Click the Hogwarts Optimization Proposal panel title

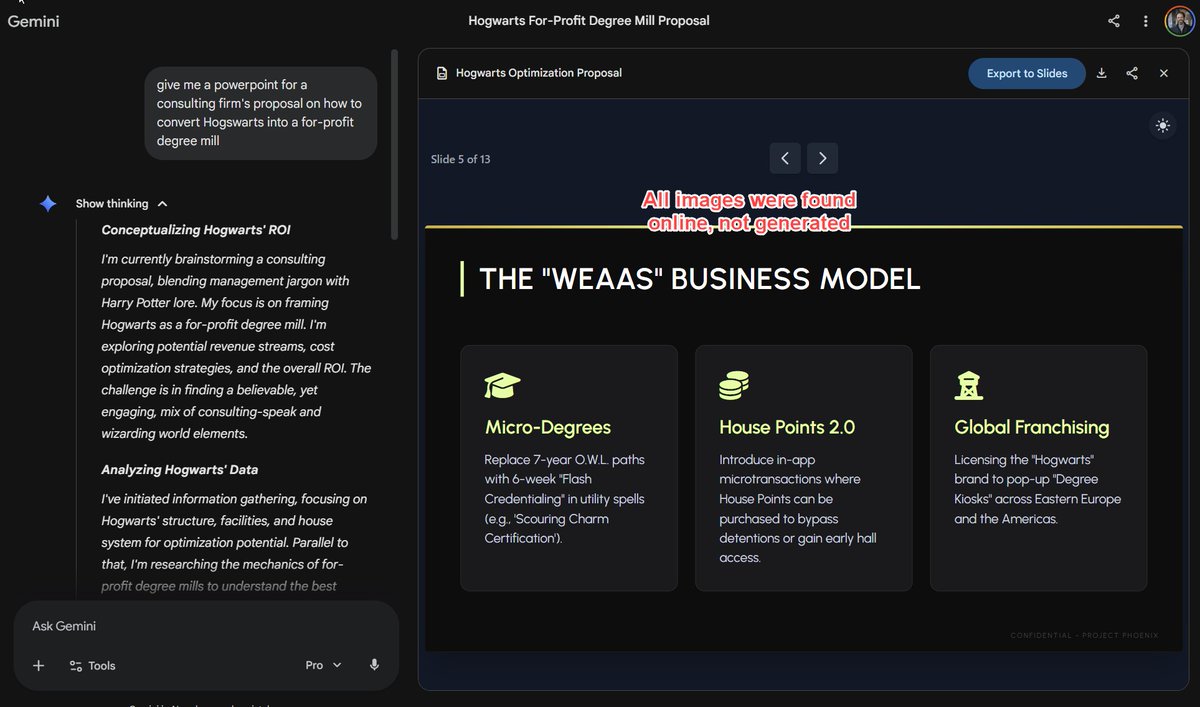[539, 73]
